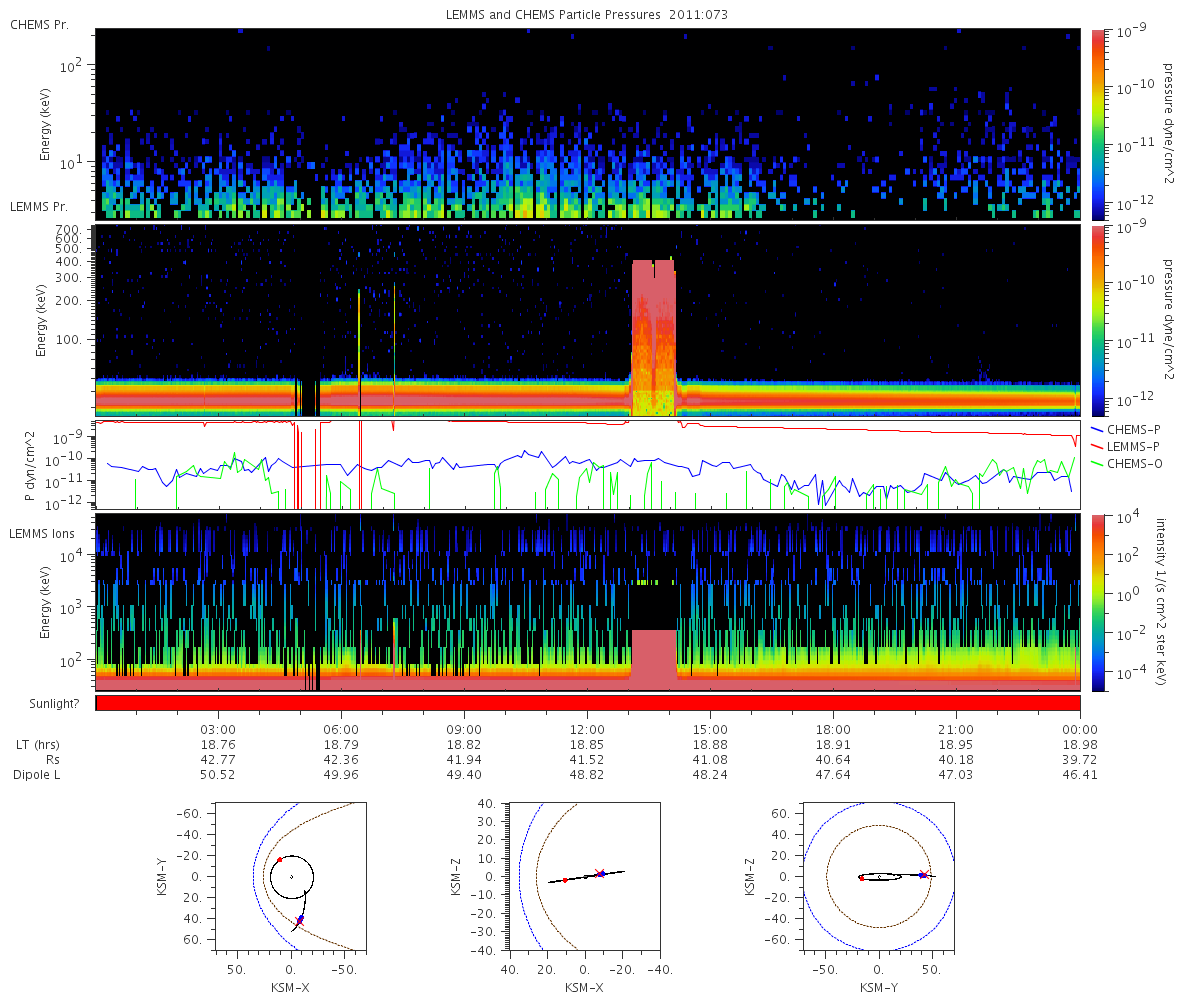The height and width of the screenshot is (1000, 1200).
Task: Click the 18:00 time axis label
Action: [833, 730]
